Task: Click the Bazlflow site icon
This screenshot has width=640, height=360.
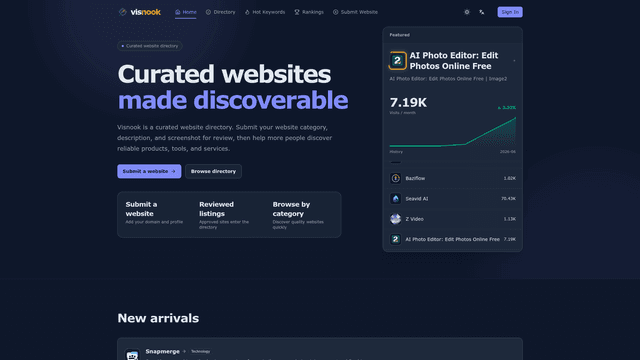Action: coord(395,178)
